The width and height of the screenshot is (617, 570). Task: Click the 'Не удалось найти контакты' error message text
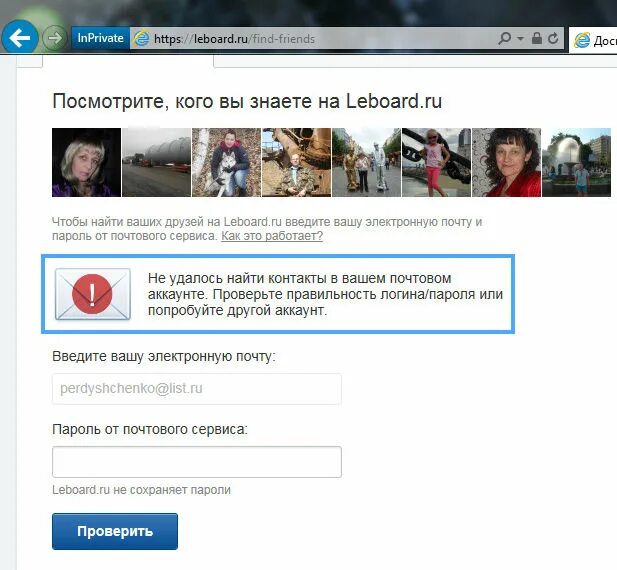(x=325, y=294)
